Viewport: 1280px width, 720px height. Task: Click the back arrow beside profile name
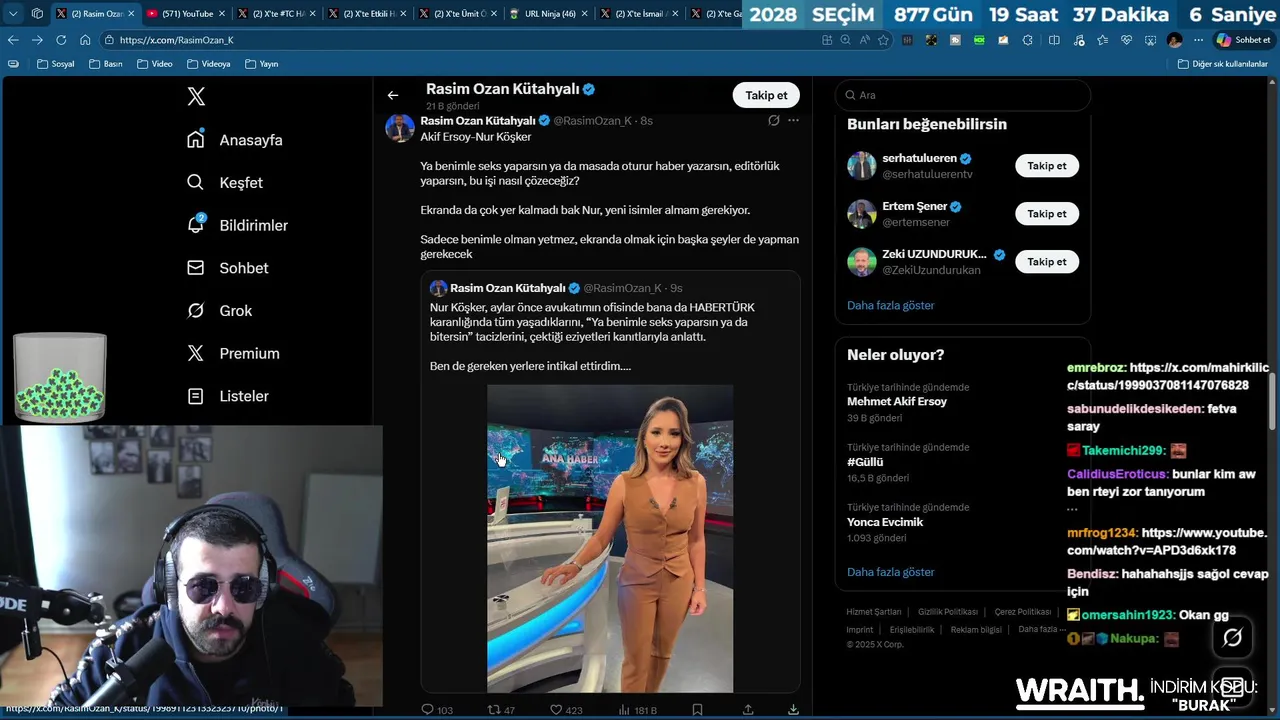point(393,95)
